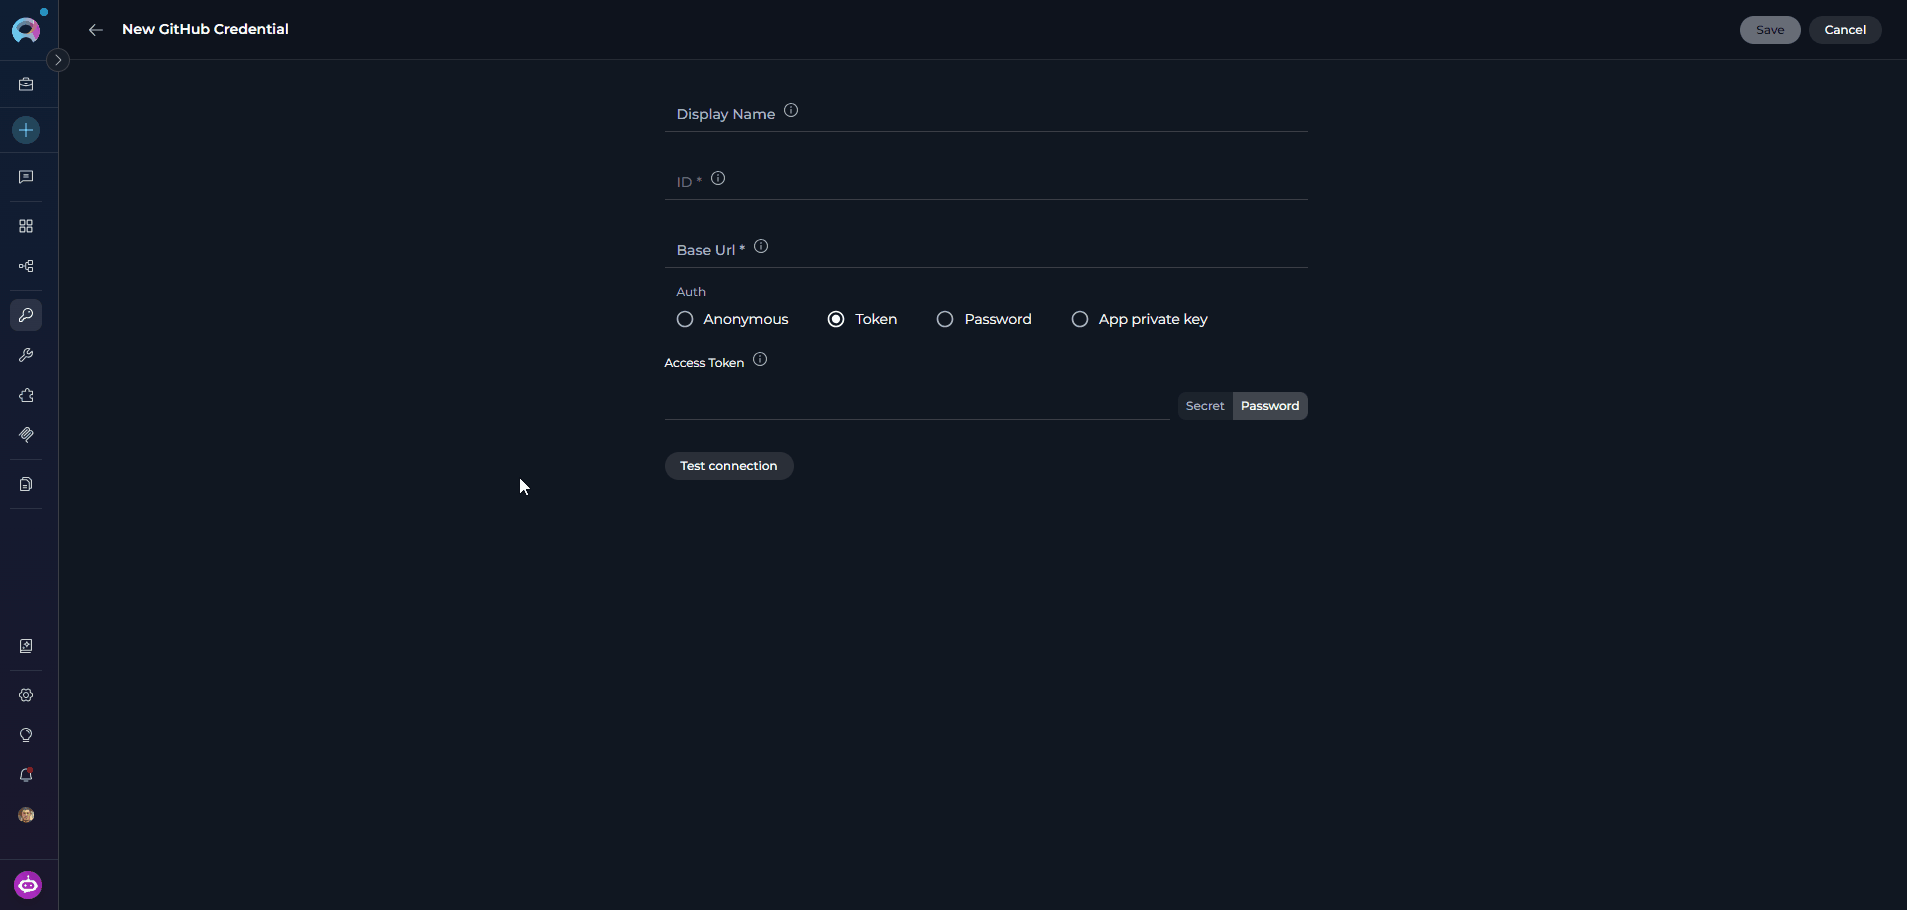Screen dimensions: 1907x910
Task: Switch token input to Password mode
Action: tap(1270, 406)
